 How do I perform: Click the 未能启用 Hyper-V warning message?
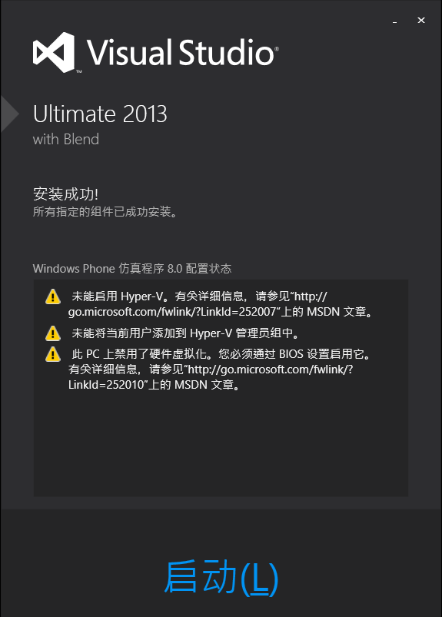tap(220, 304)
